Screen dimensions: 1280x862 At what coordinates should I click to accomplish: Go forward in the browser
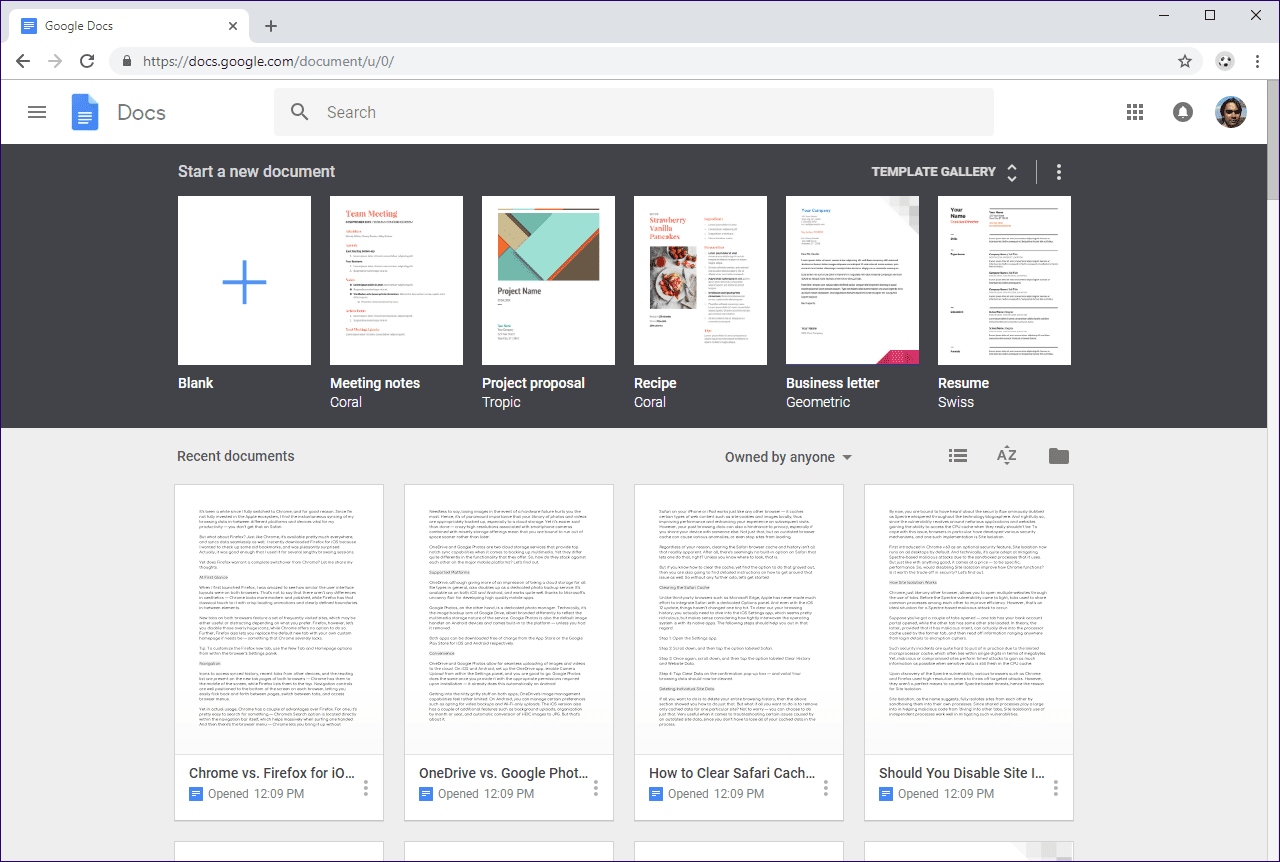click(x=55, y=61)
